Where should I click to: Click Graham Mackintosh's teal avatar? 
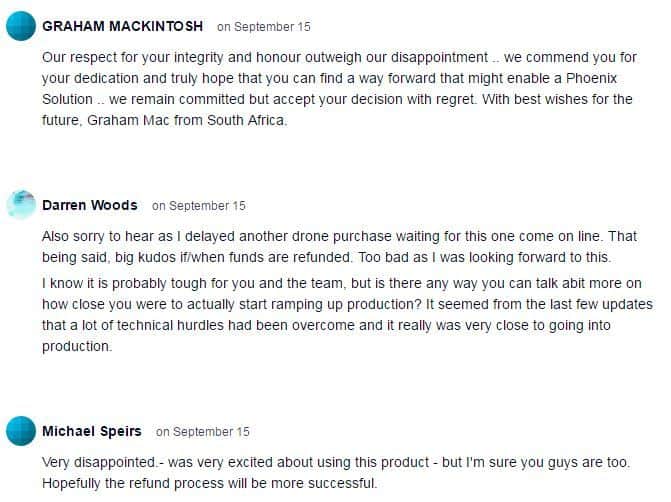coord(22,25)
